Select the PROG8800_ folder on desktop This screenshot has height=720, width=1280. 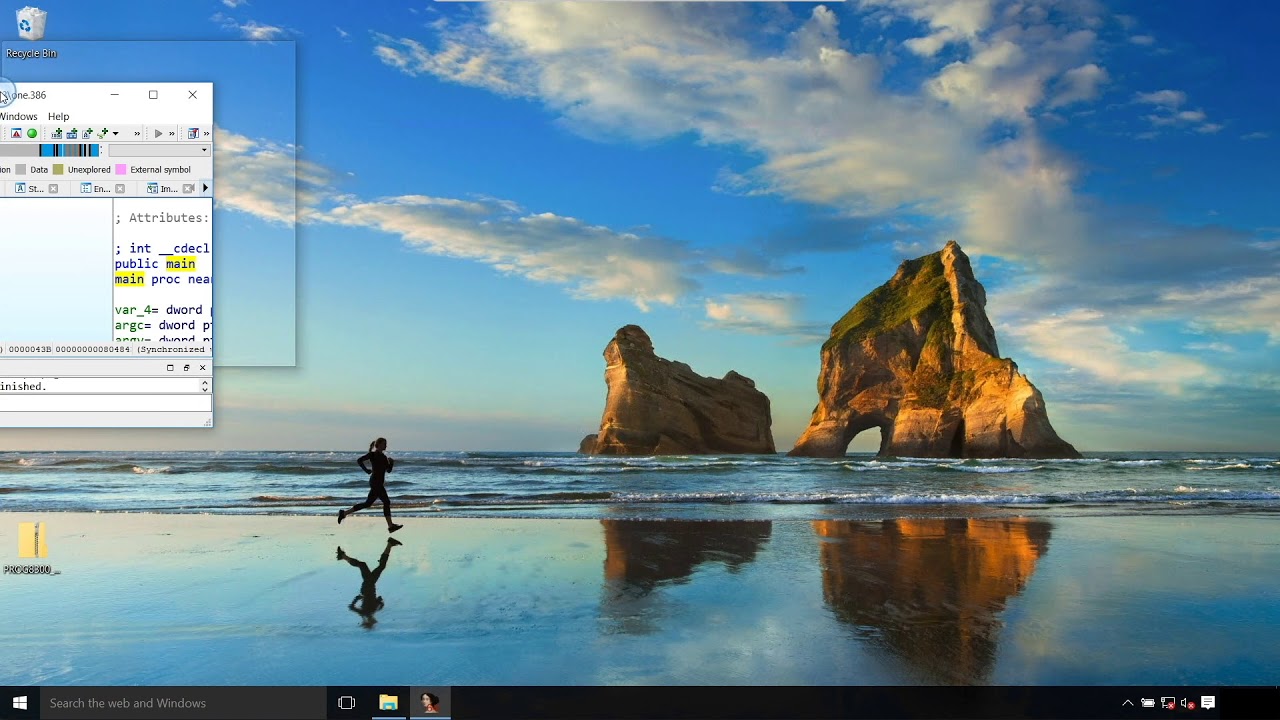32,548
